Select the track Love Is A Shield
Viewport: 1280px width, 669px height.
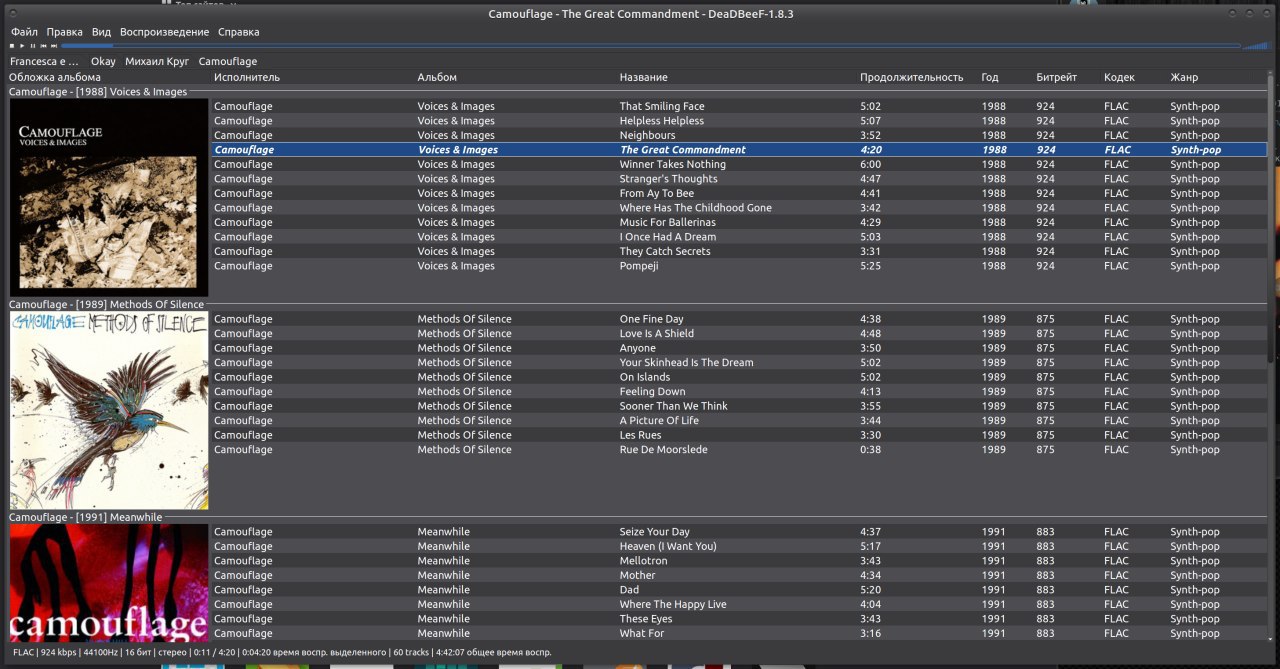point(739,334)
